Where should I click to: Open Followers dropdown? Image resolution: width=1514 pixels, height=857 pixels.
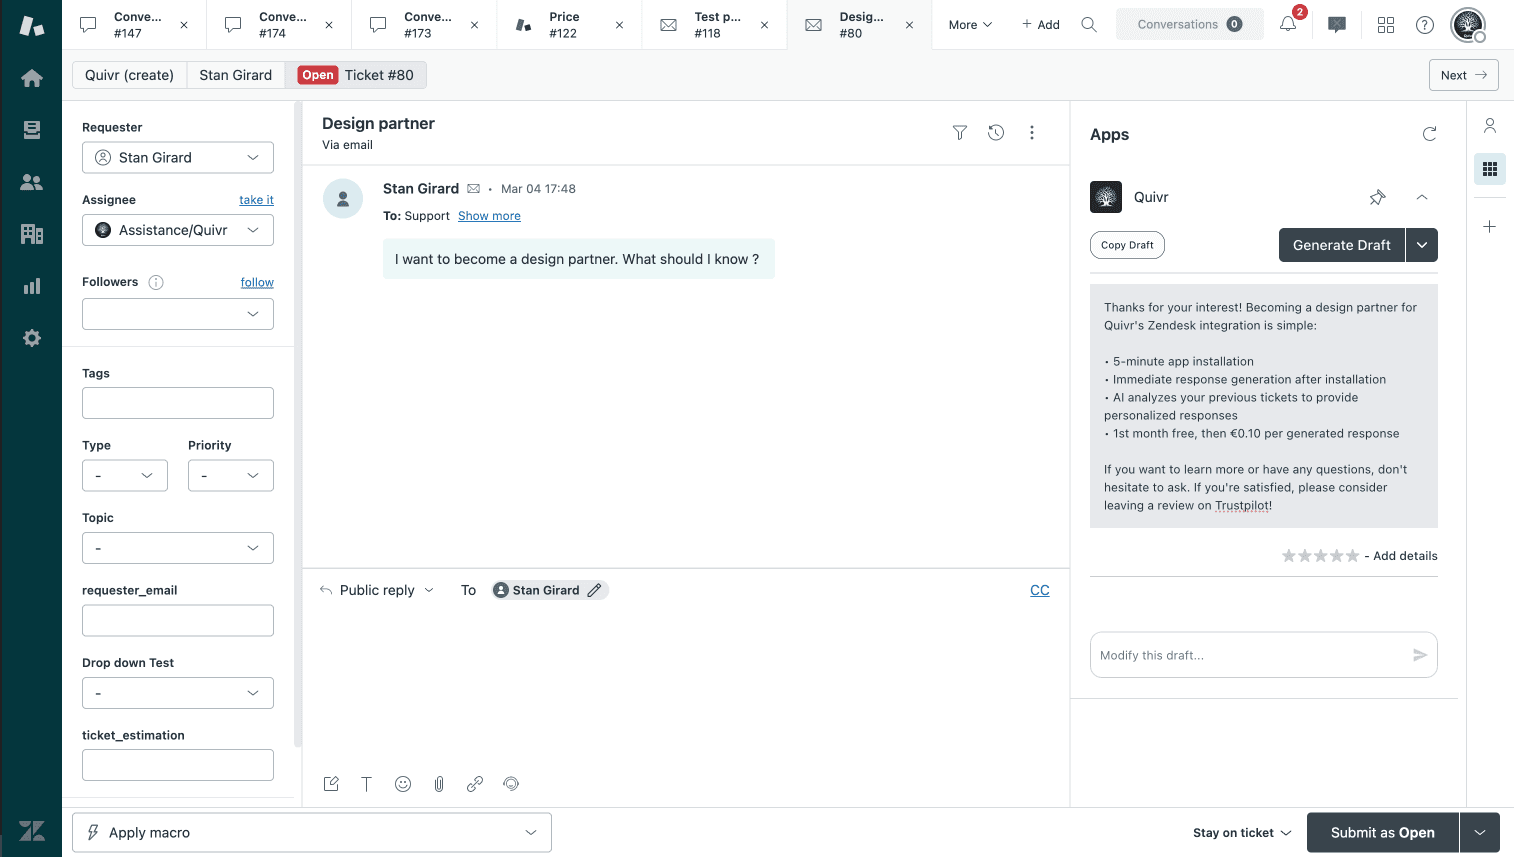178,314
